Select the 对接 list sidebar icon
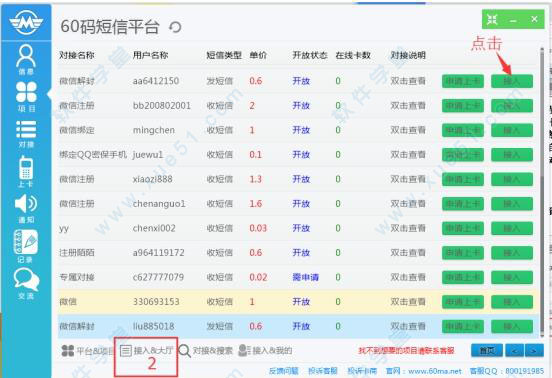This screenshot has width=552, height=378. (x=26, y=134)
